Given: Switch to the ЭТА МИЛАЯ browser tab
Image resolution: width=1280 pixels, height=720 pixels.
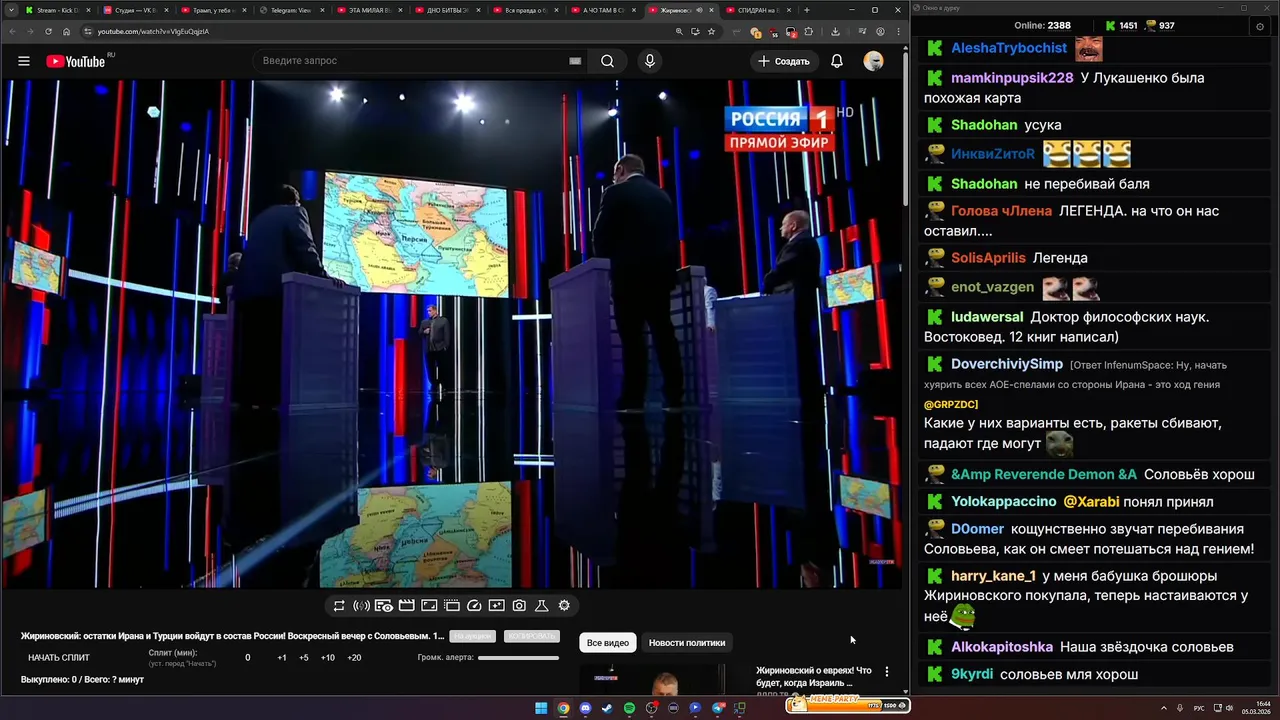Looking at the screenshot, I should [x=370, y=10].
